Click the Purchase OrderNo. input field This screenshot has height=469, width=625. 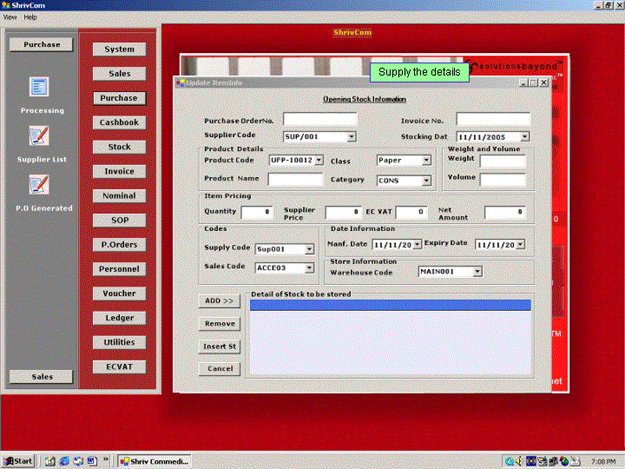coord(320,119)
